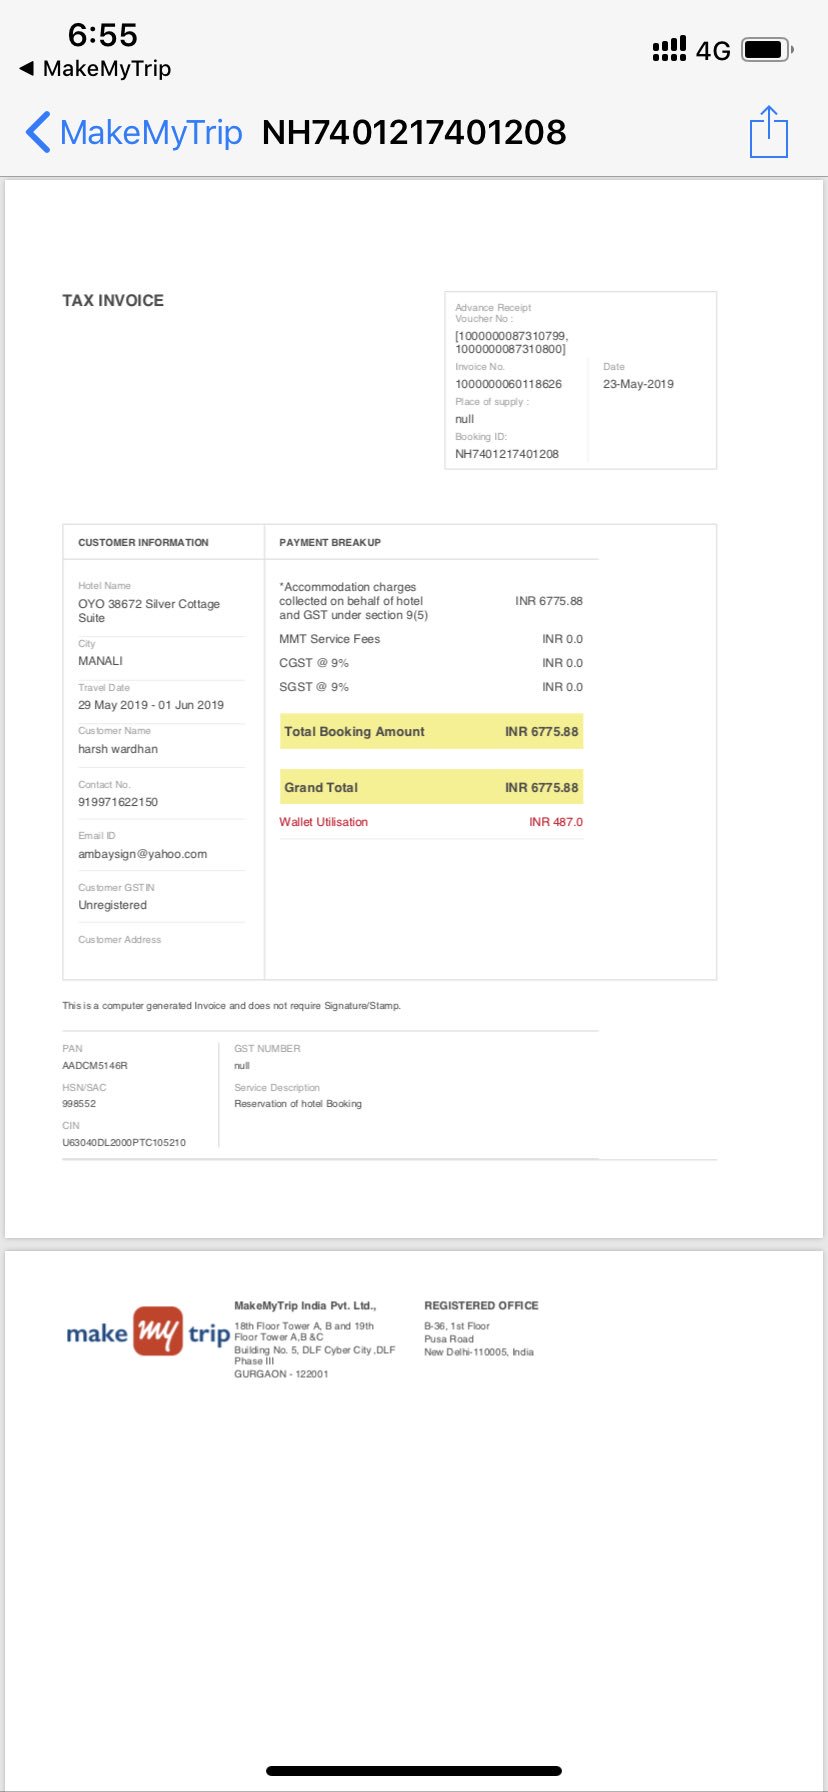Screen dimensions: 828x1792
Task: Tap GURGAON - 122001 address line
Action: point(281,1374)
